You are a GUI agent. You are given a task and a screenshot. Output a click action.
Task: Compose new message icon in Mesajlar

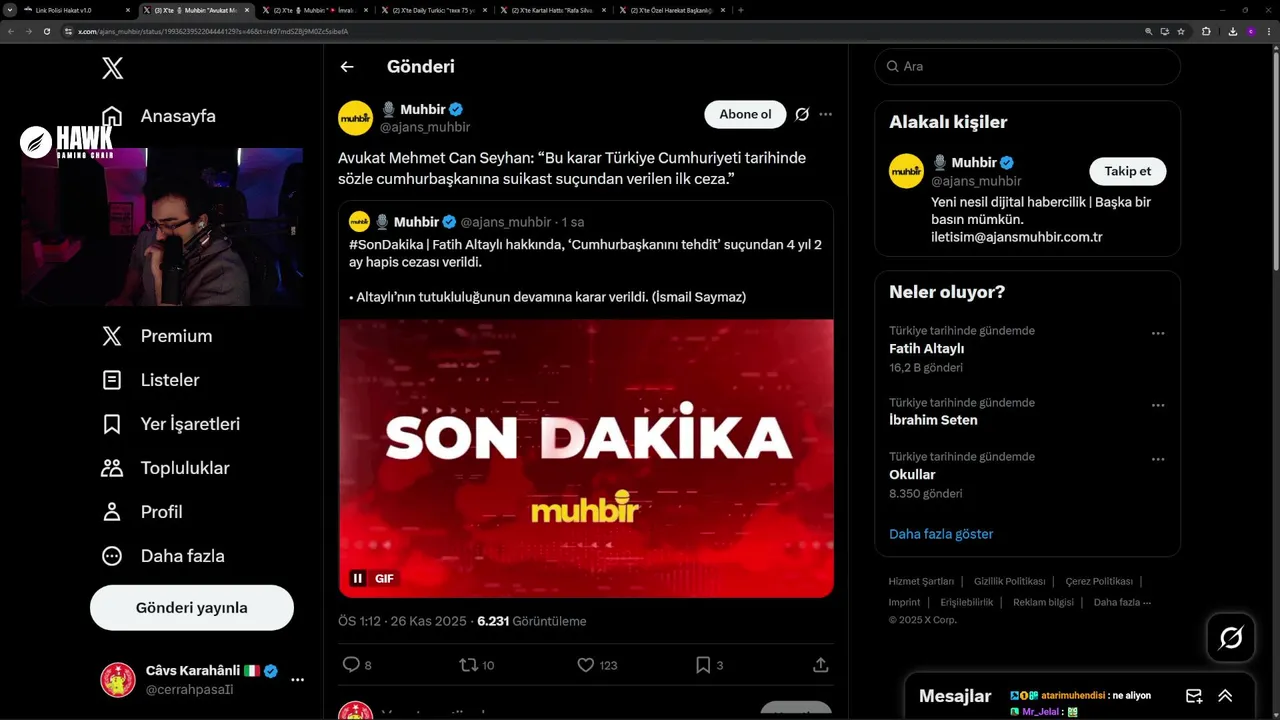coord(1194,696)
